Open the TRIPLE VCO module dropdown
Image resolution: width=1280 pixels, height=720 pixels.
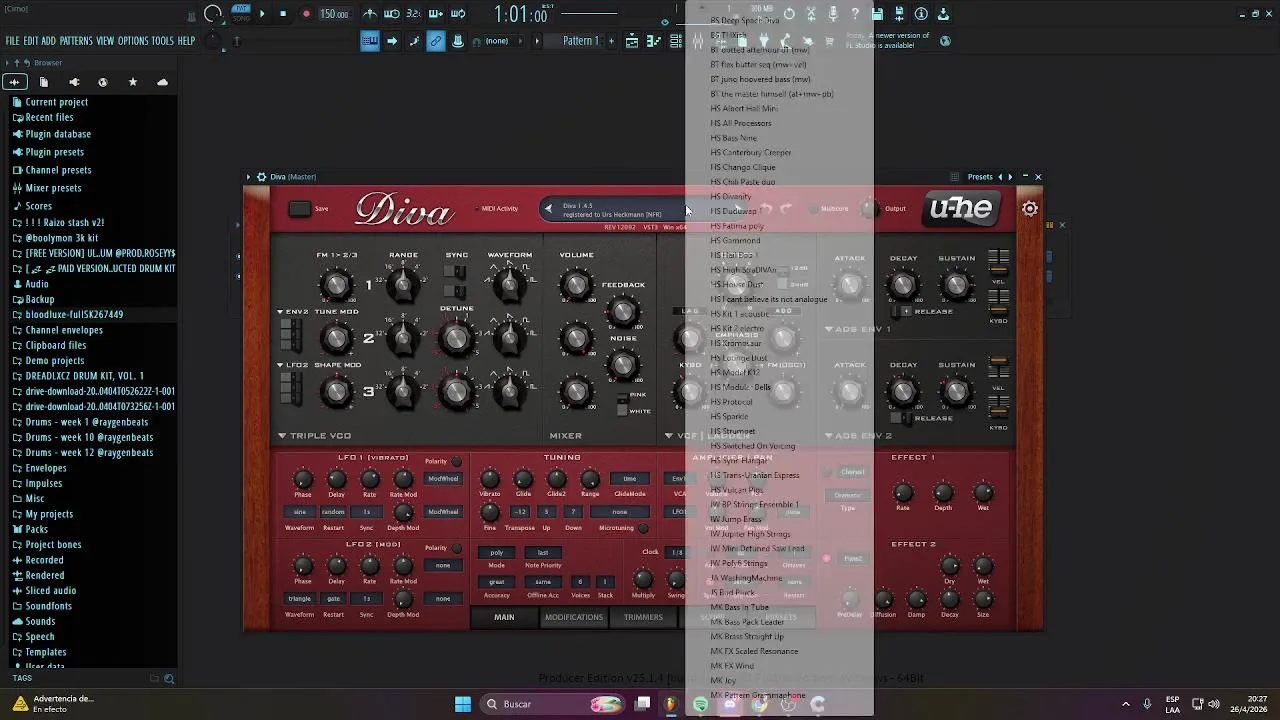click(314, 436)
